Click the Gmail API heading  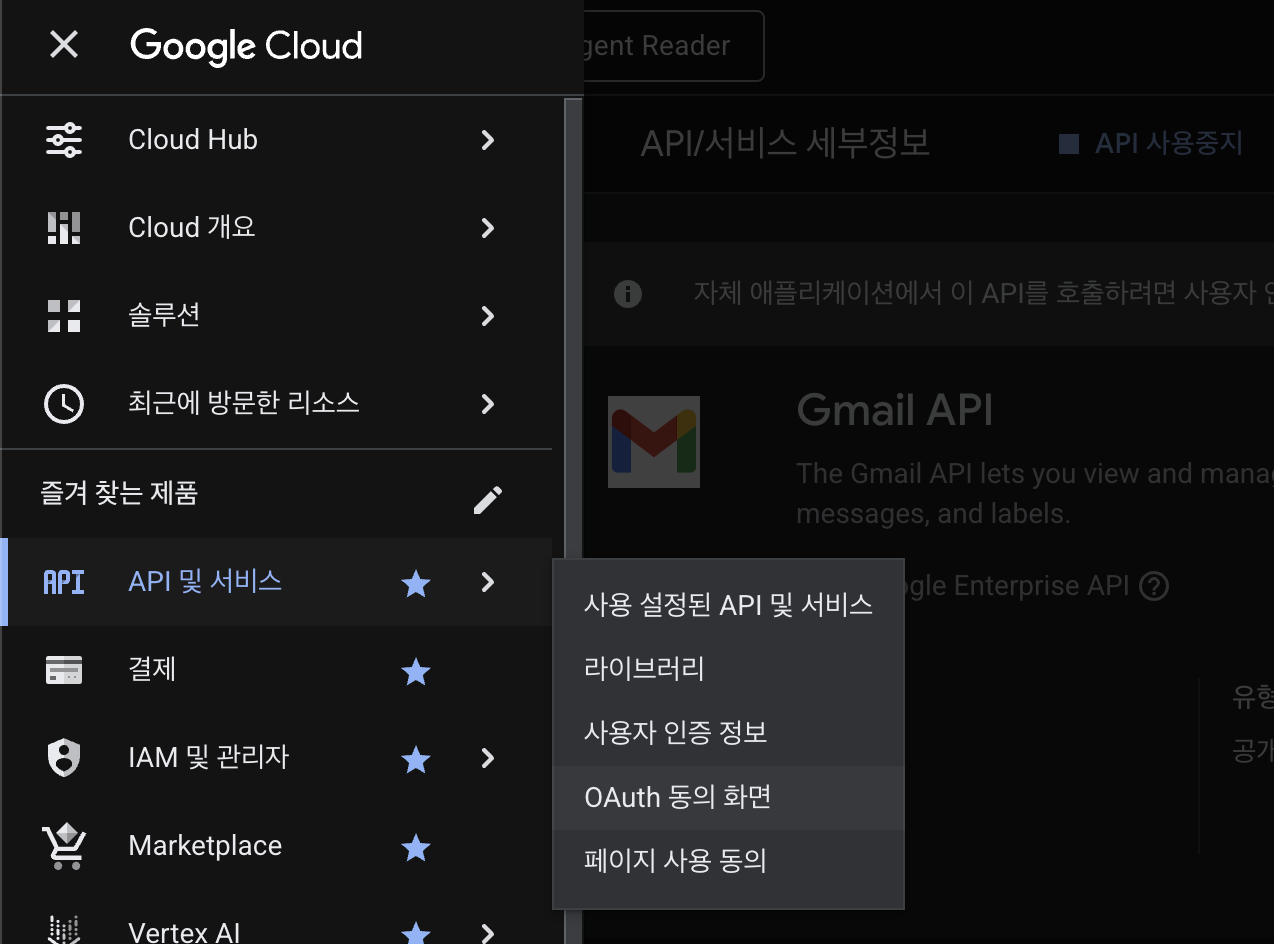pyautogui.click(x=895, y=410)
